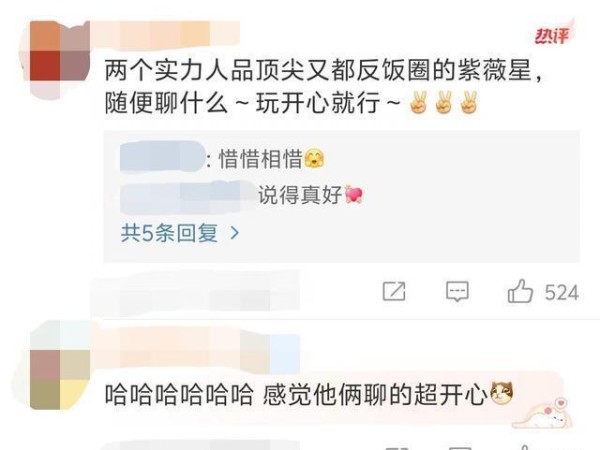600x450 pixels.
Task: Tap the 524 like count
Action: click(x=561, y=293)
